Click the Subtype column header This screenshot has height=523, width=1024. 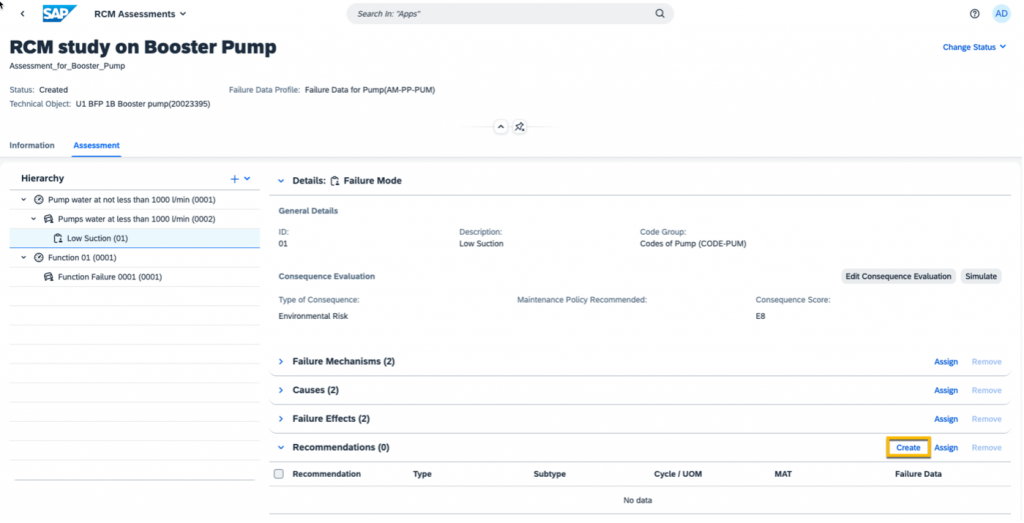(549, 474)
